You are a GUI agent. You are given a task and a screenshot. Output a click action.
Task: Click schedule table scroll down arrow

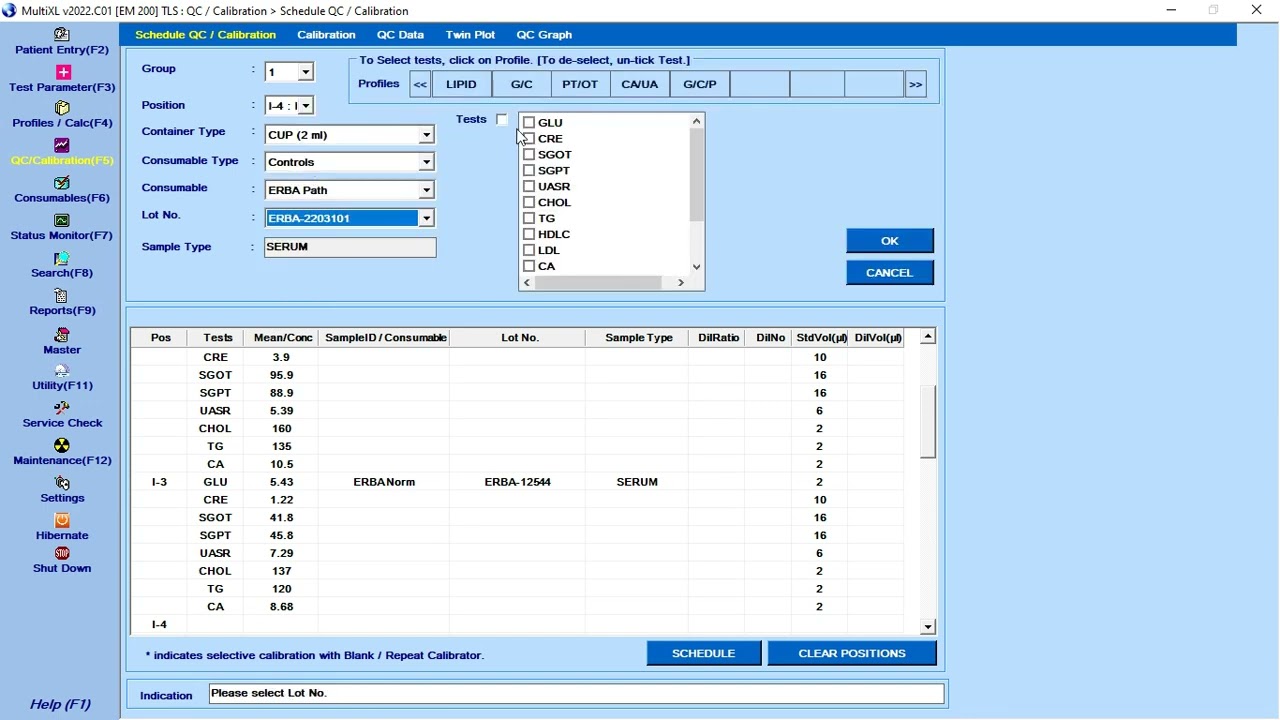[928, 627]
